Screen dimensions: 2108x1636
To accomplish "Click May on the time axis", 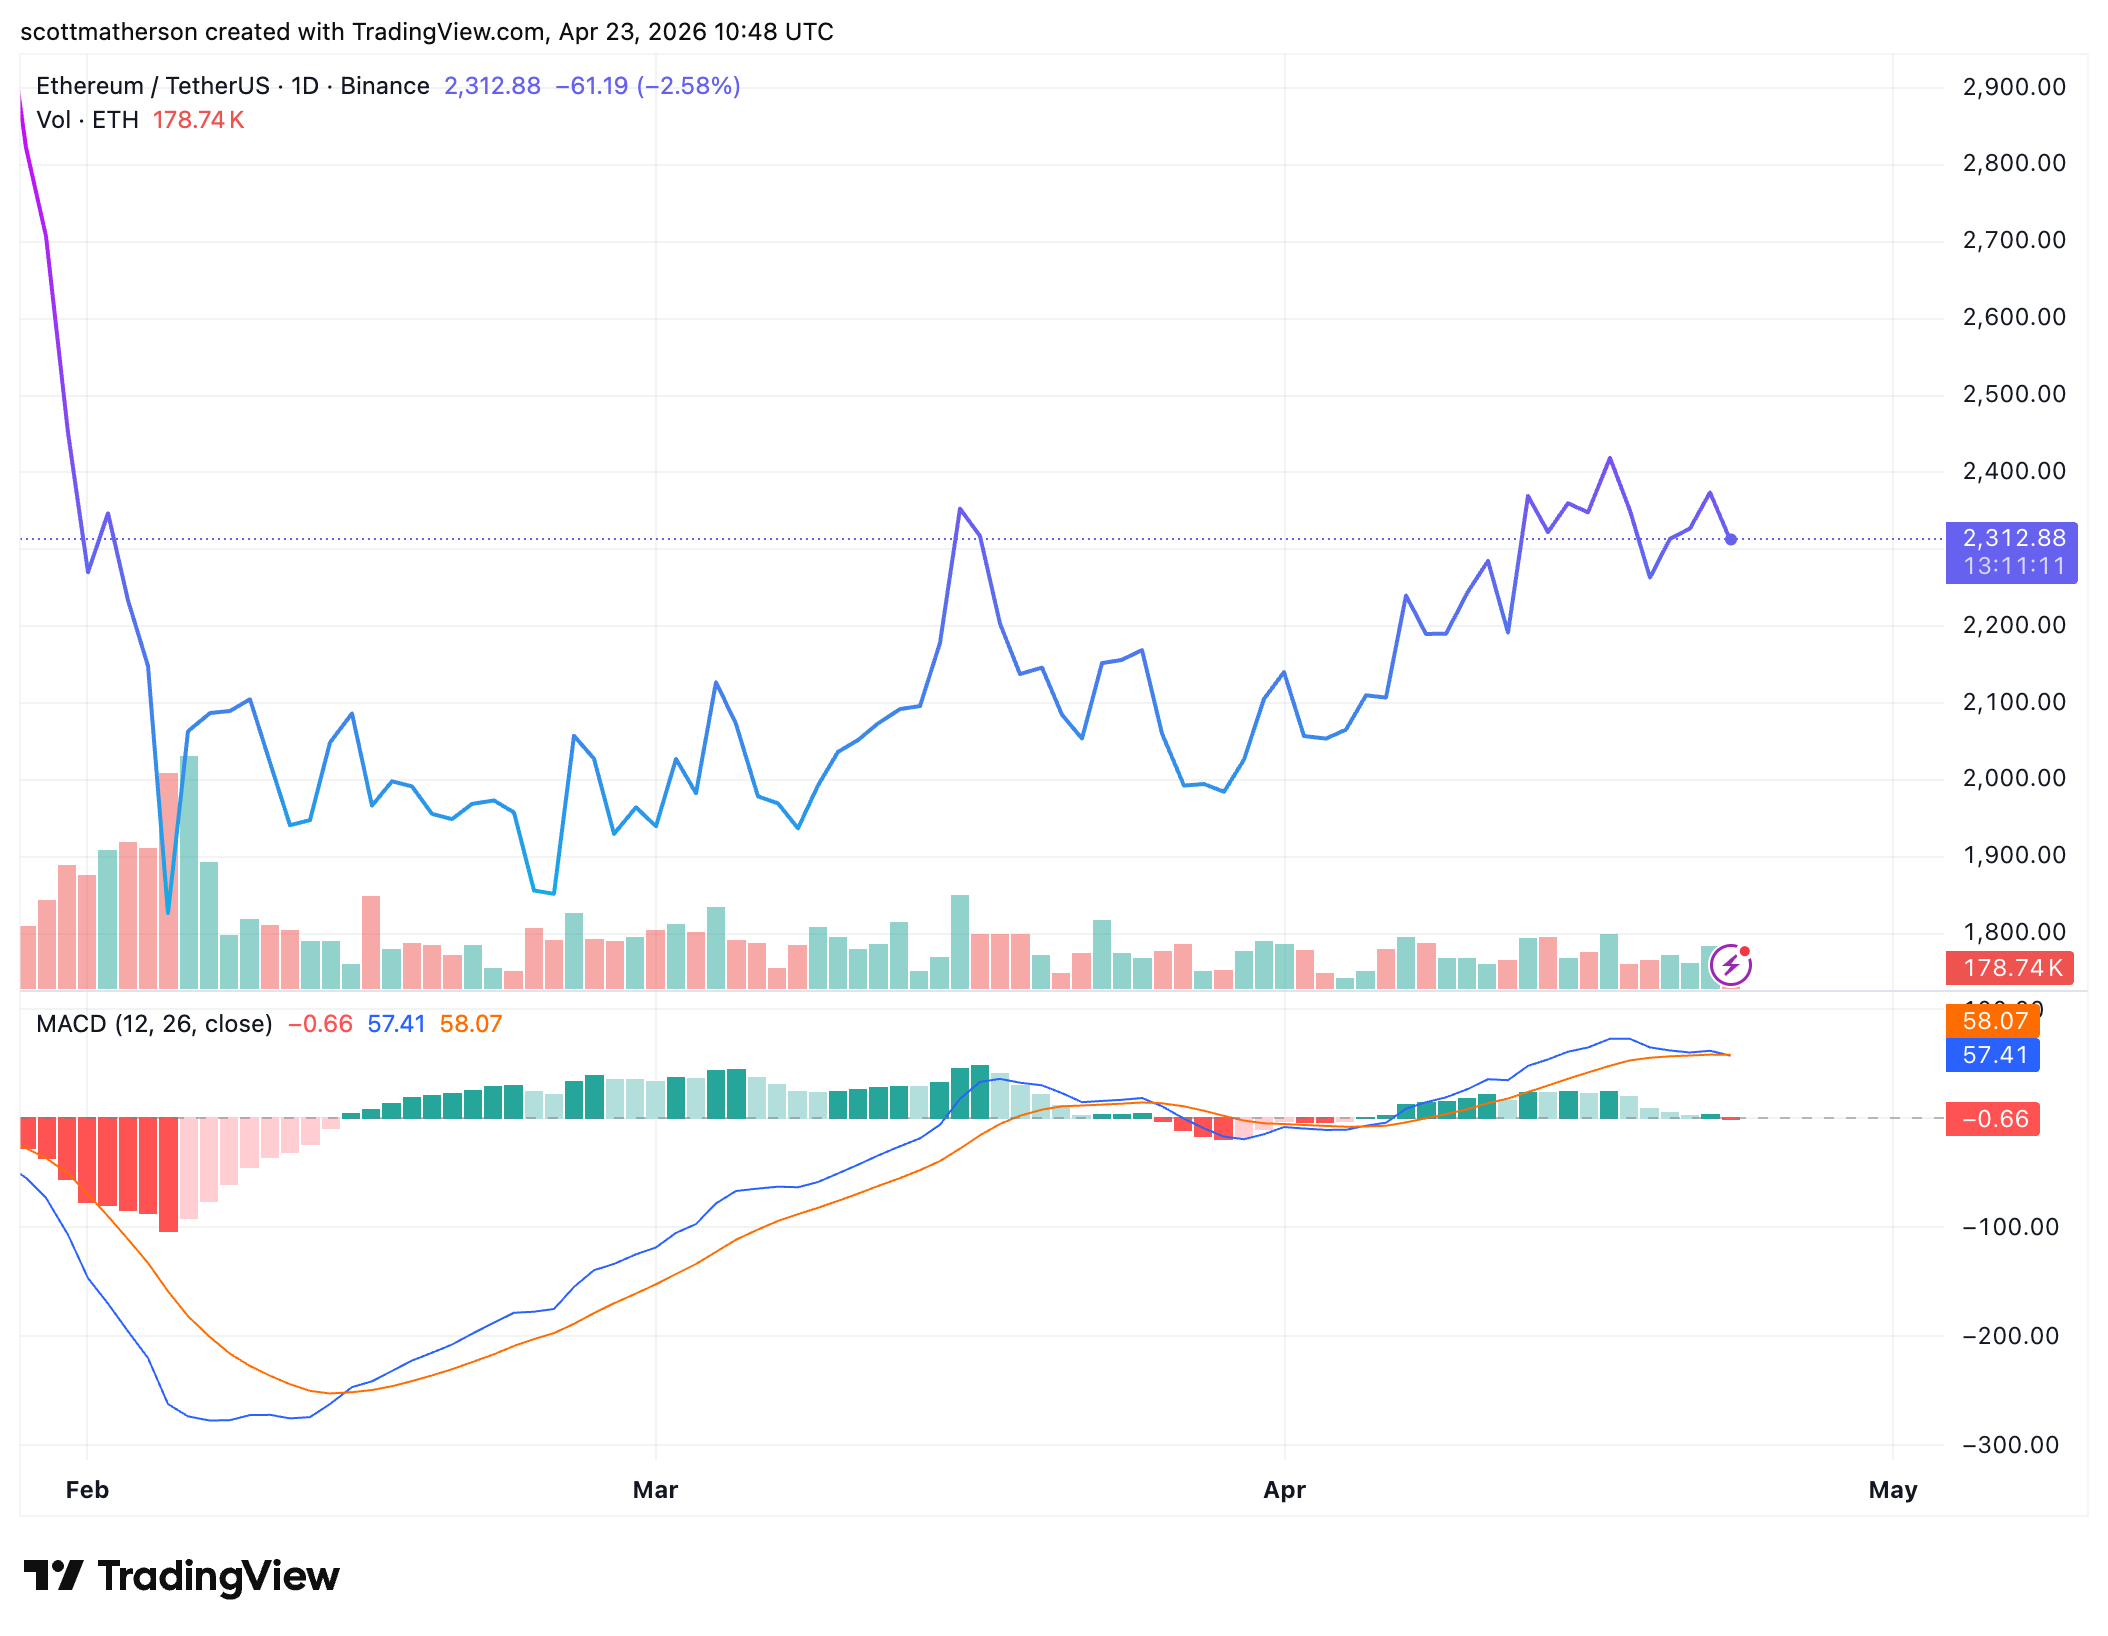I will (x=1893, y=1489).
